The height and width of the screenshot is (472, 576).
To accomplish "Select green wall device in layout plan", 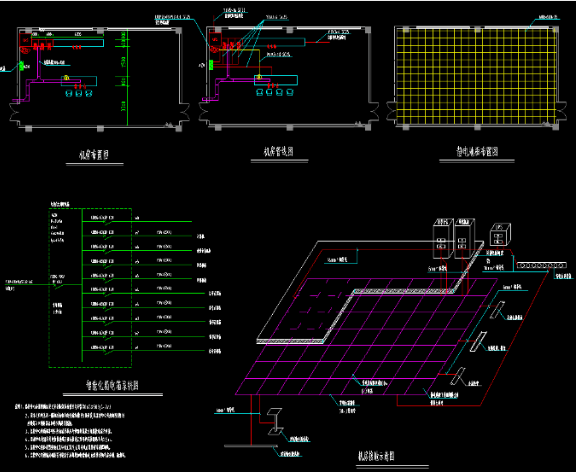I will pos(22,66).
